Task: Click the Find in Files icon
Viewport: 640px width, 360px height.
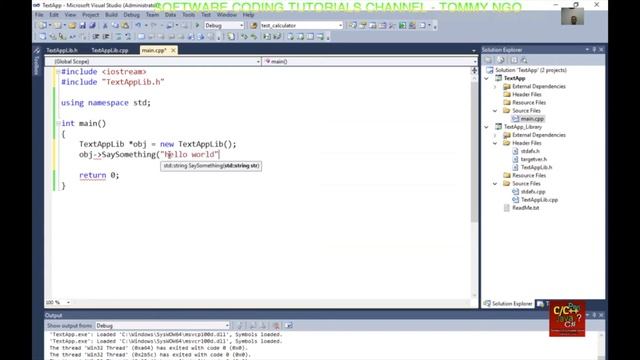Action: click(x=253, y=25)
